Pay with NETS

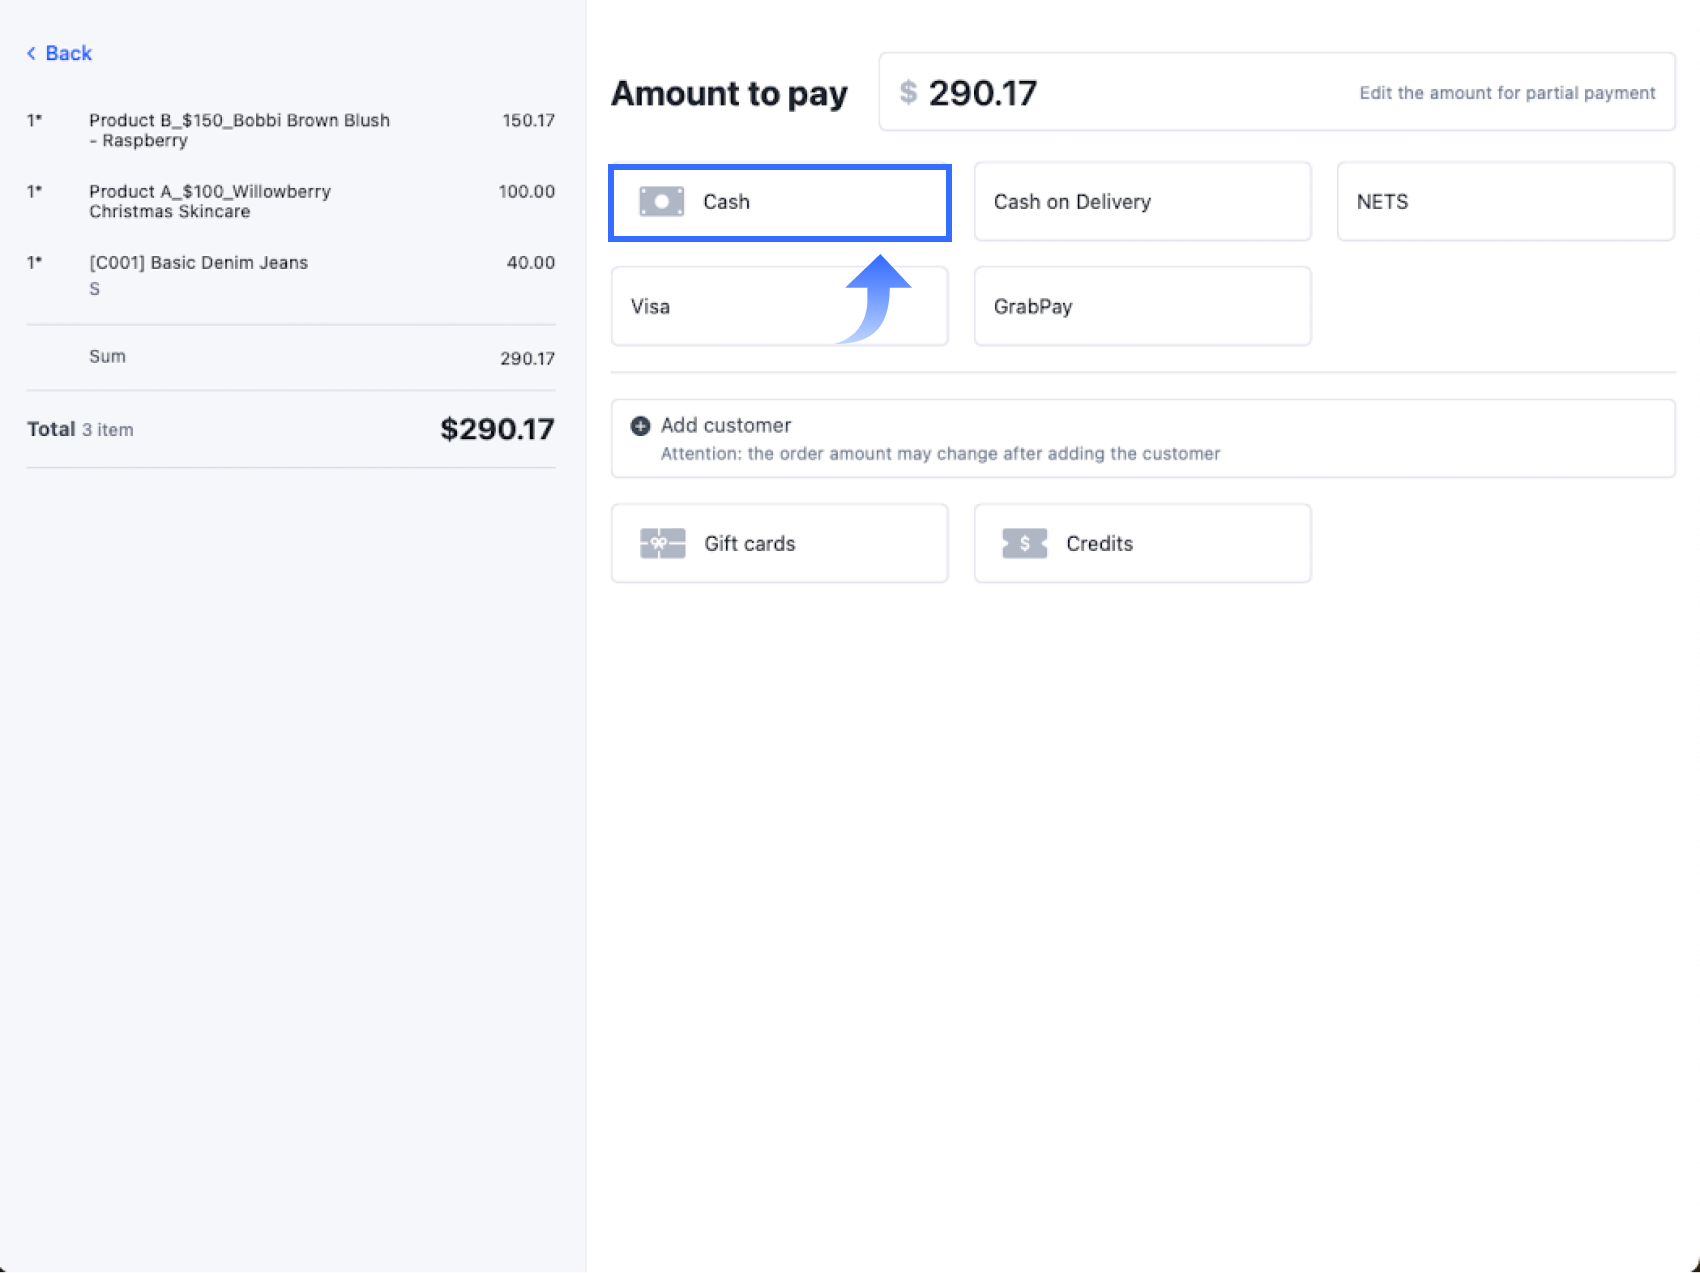click(1505, 202)
